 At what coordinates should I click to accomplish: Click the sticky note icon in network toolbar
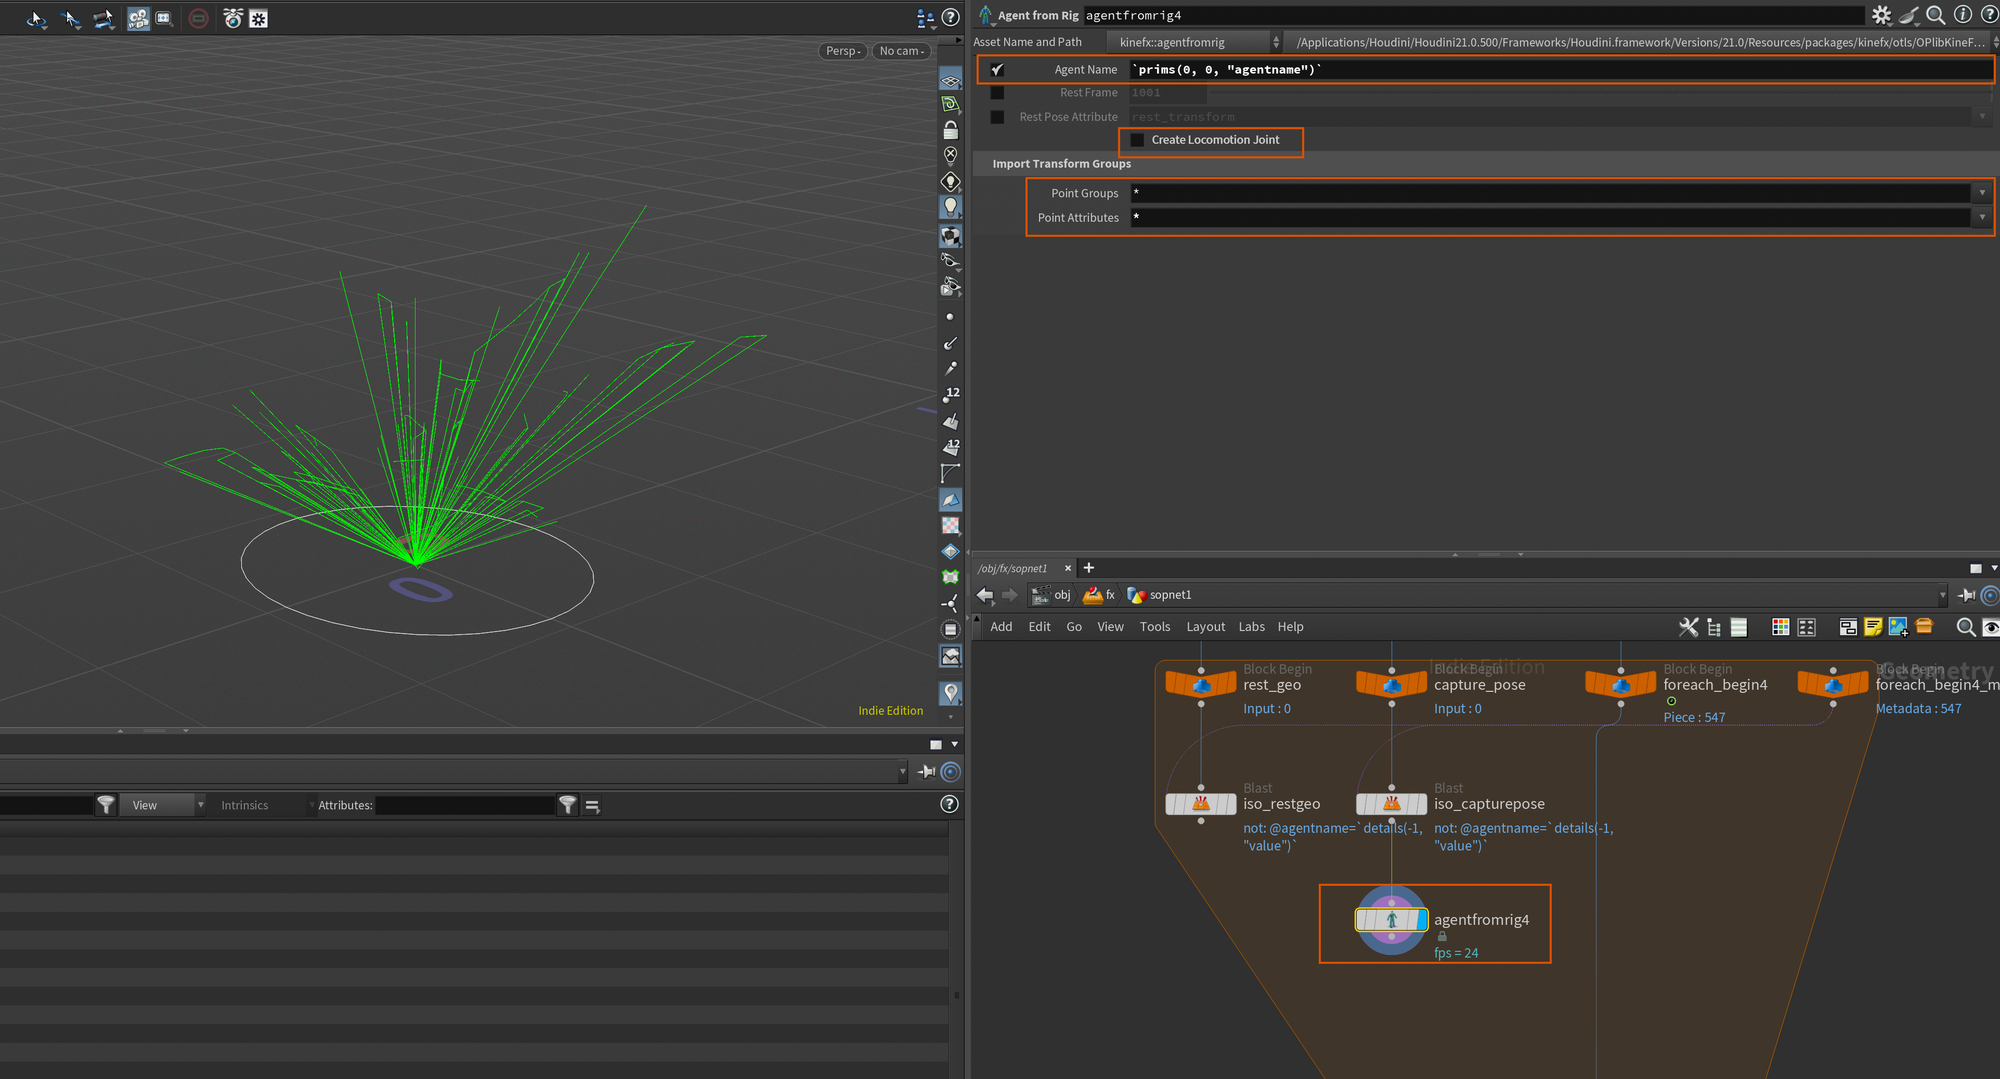1872,627
